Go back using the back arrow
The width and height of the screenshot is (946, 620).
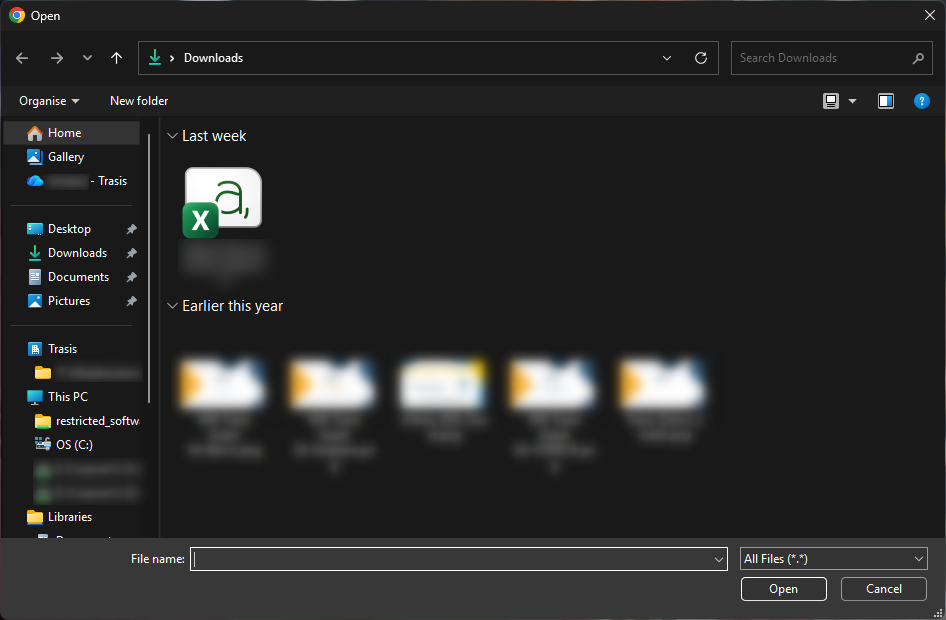(x=22, y=58)
